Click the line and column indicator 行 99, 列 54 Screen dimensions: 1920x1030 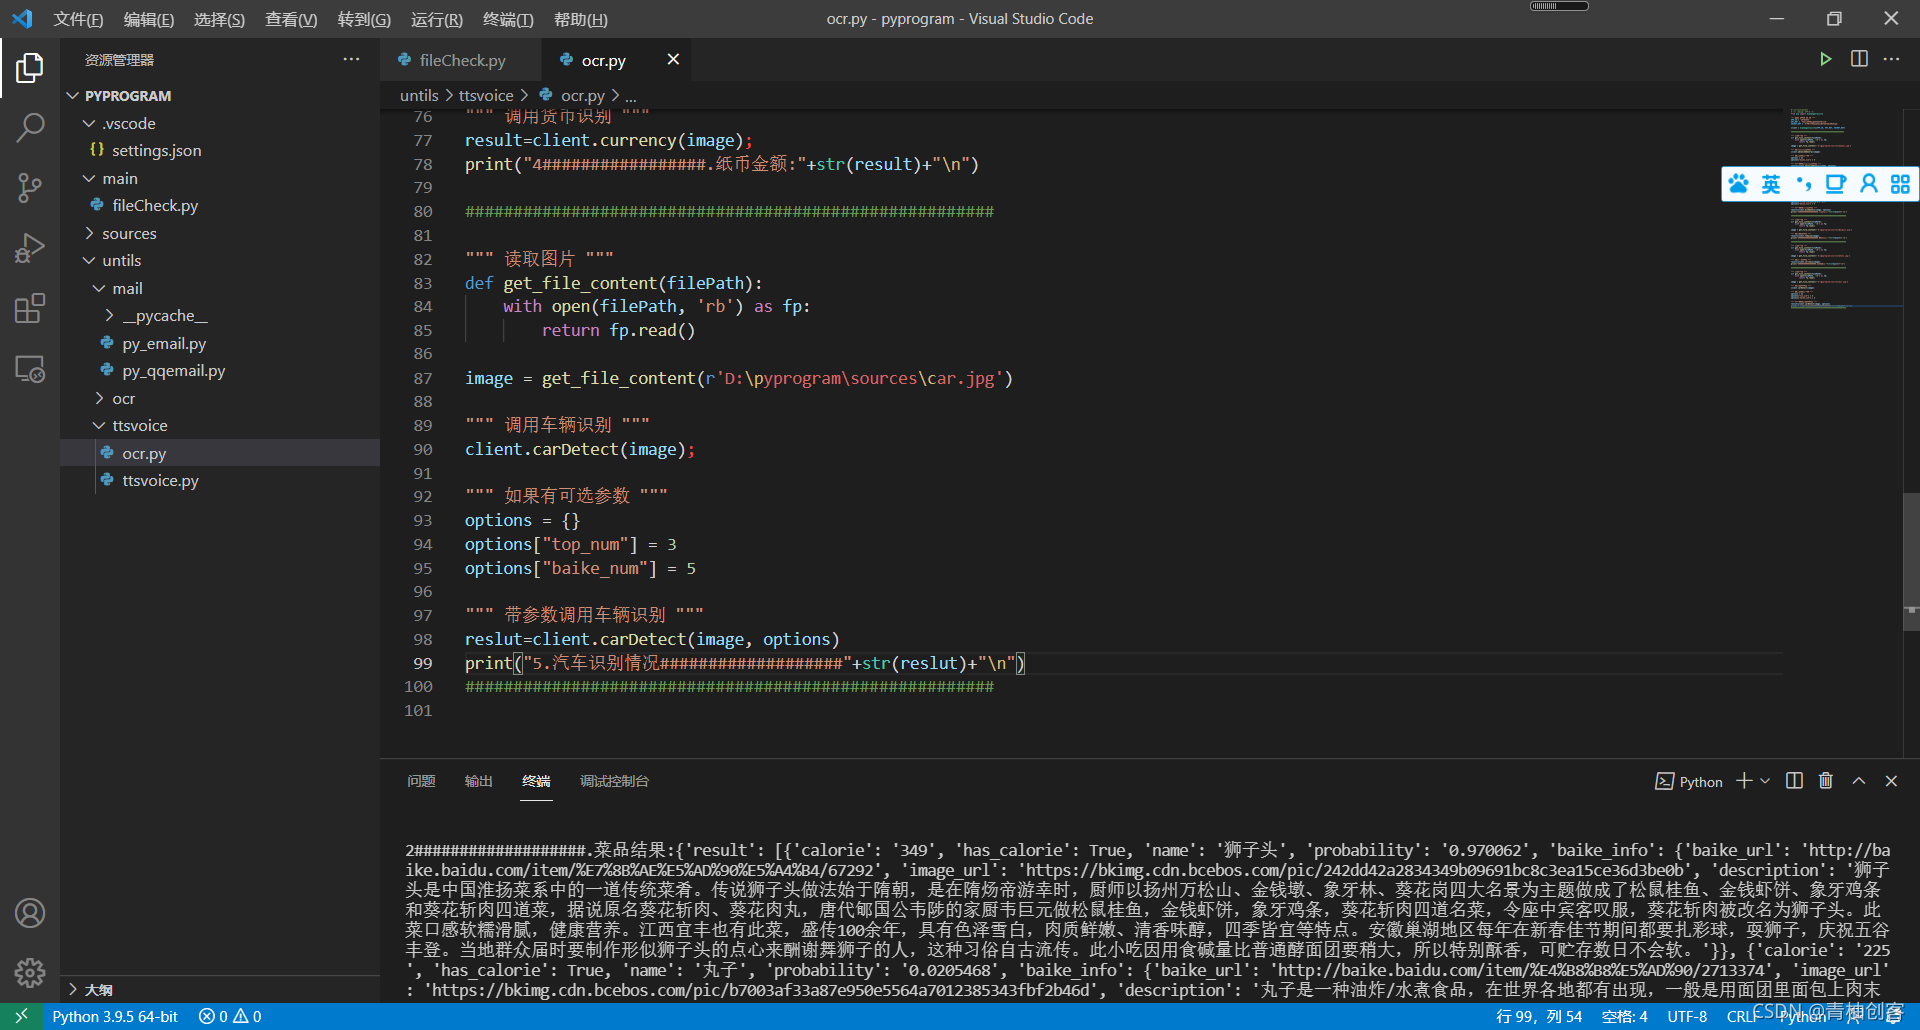[1539, 1016]
